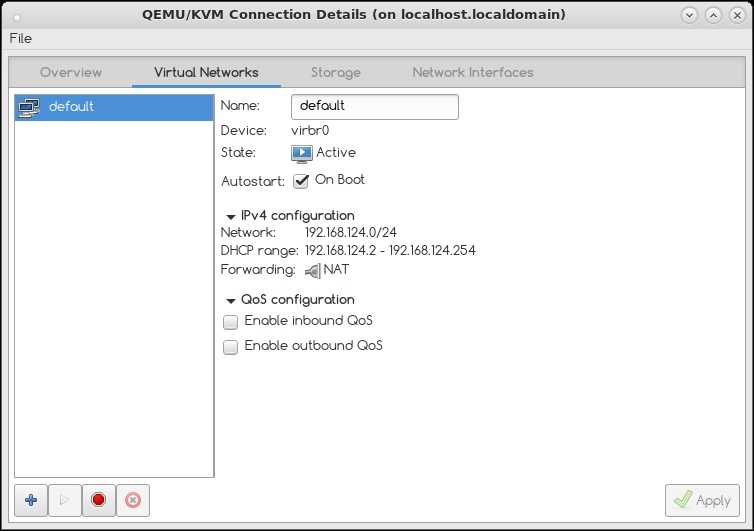
Task: Go to Network Interfaces tab
Action: [x=473, y=72]
